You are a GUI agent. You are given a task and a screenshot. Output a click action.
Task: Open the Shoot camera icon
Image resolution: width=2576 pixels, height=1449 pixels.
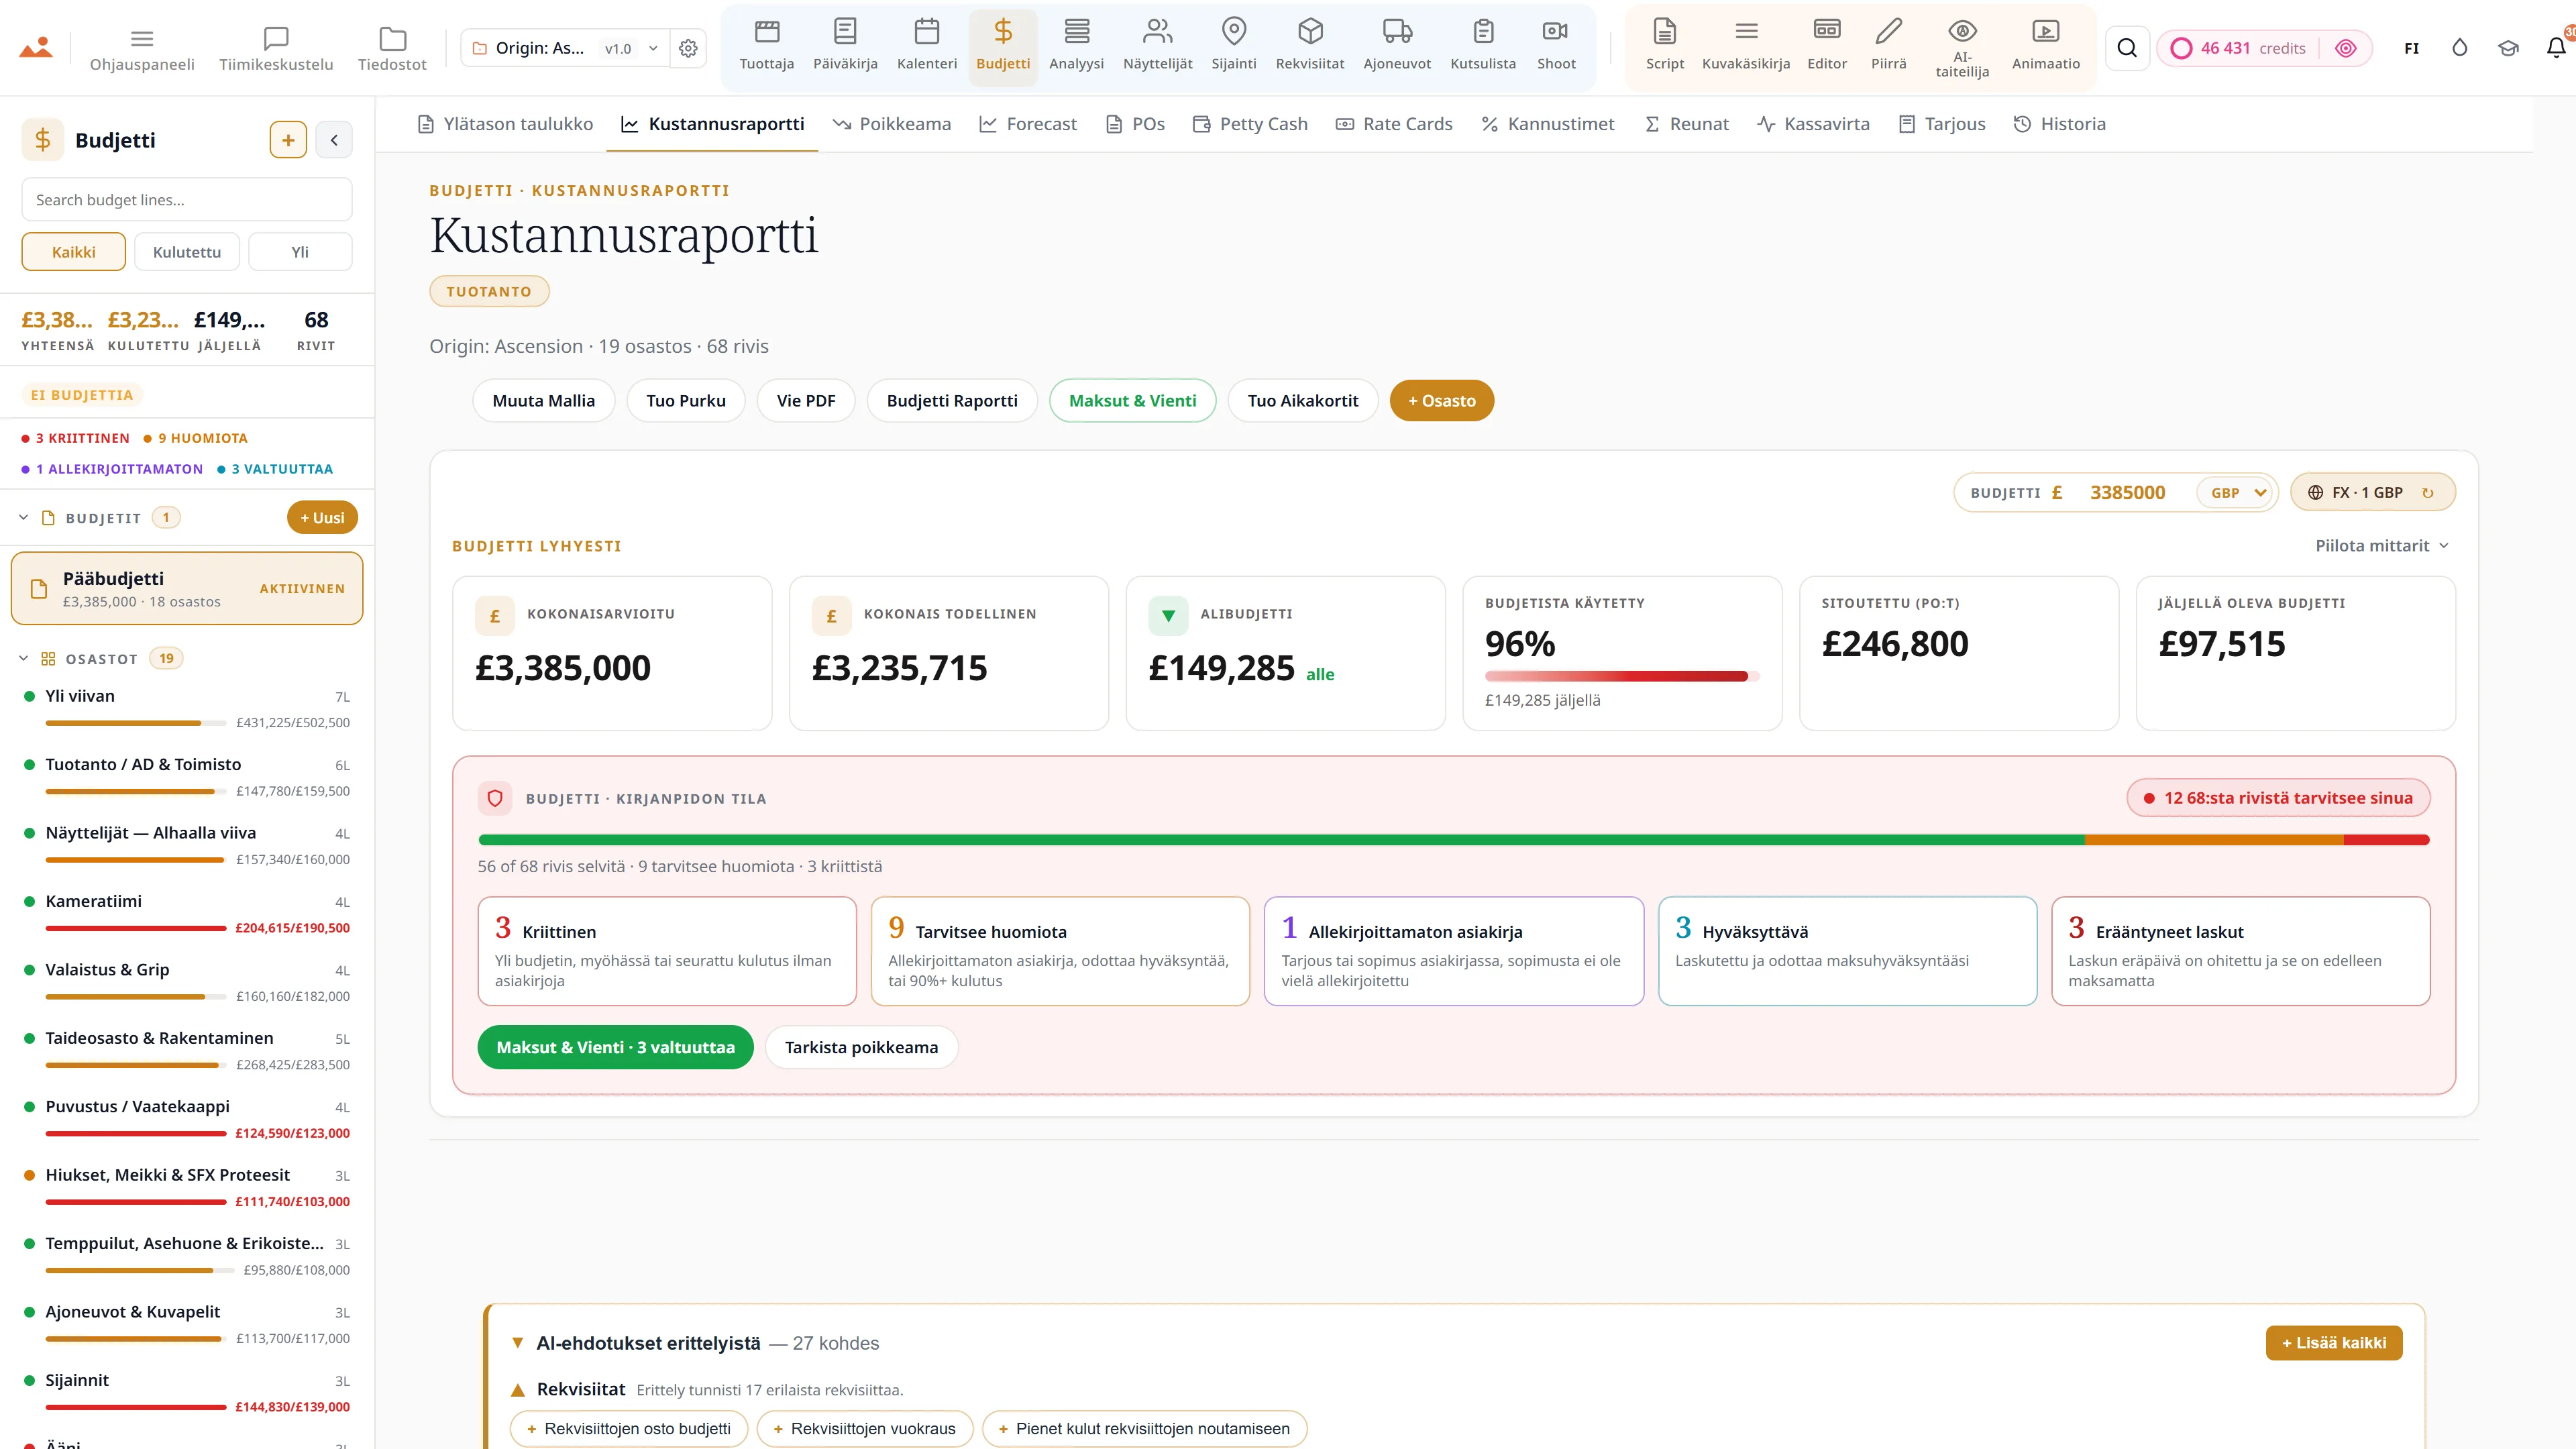click(x=1556, y=32)
